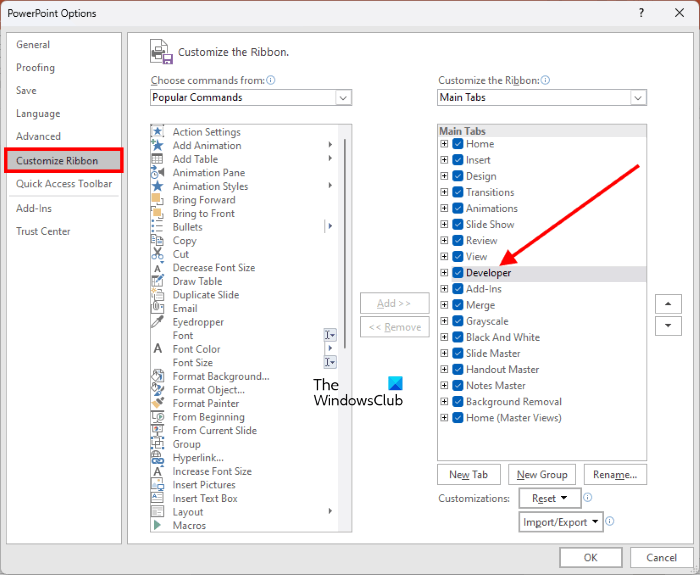This screenshot has width=700, height=575.
Task: Click the New Tab button
Action: [469, 475]
